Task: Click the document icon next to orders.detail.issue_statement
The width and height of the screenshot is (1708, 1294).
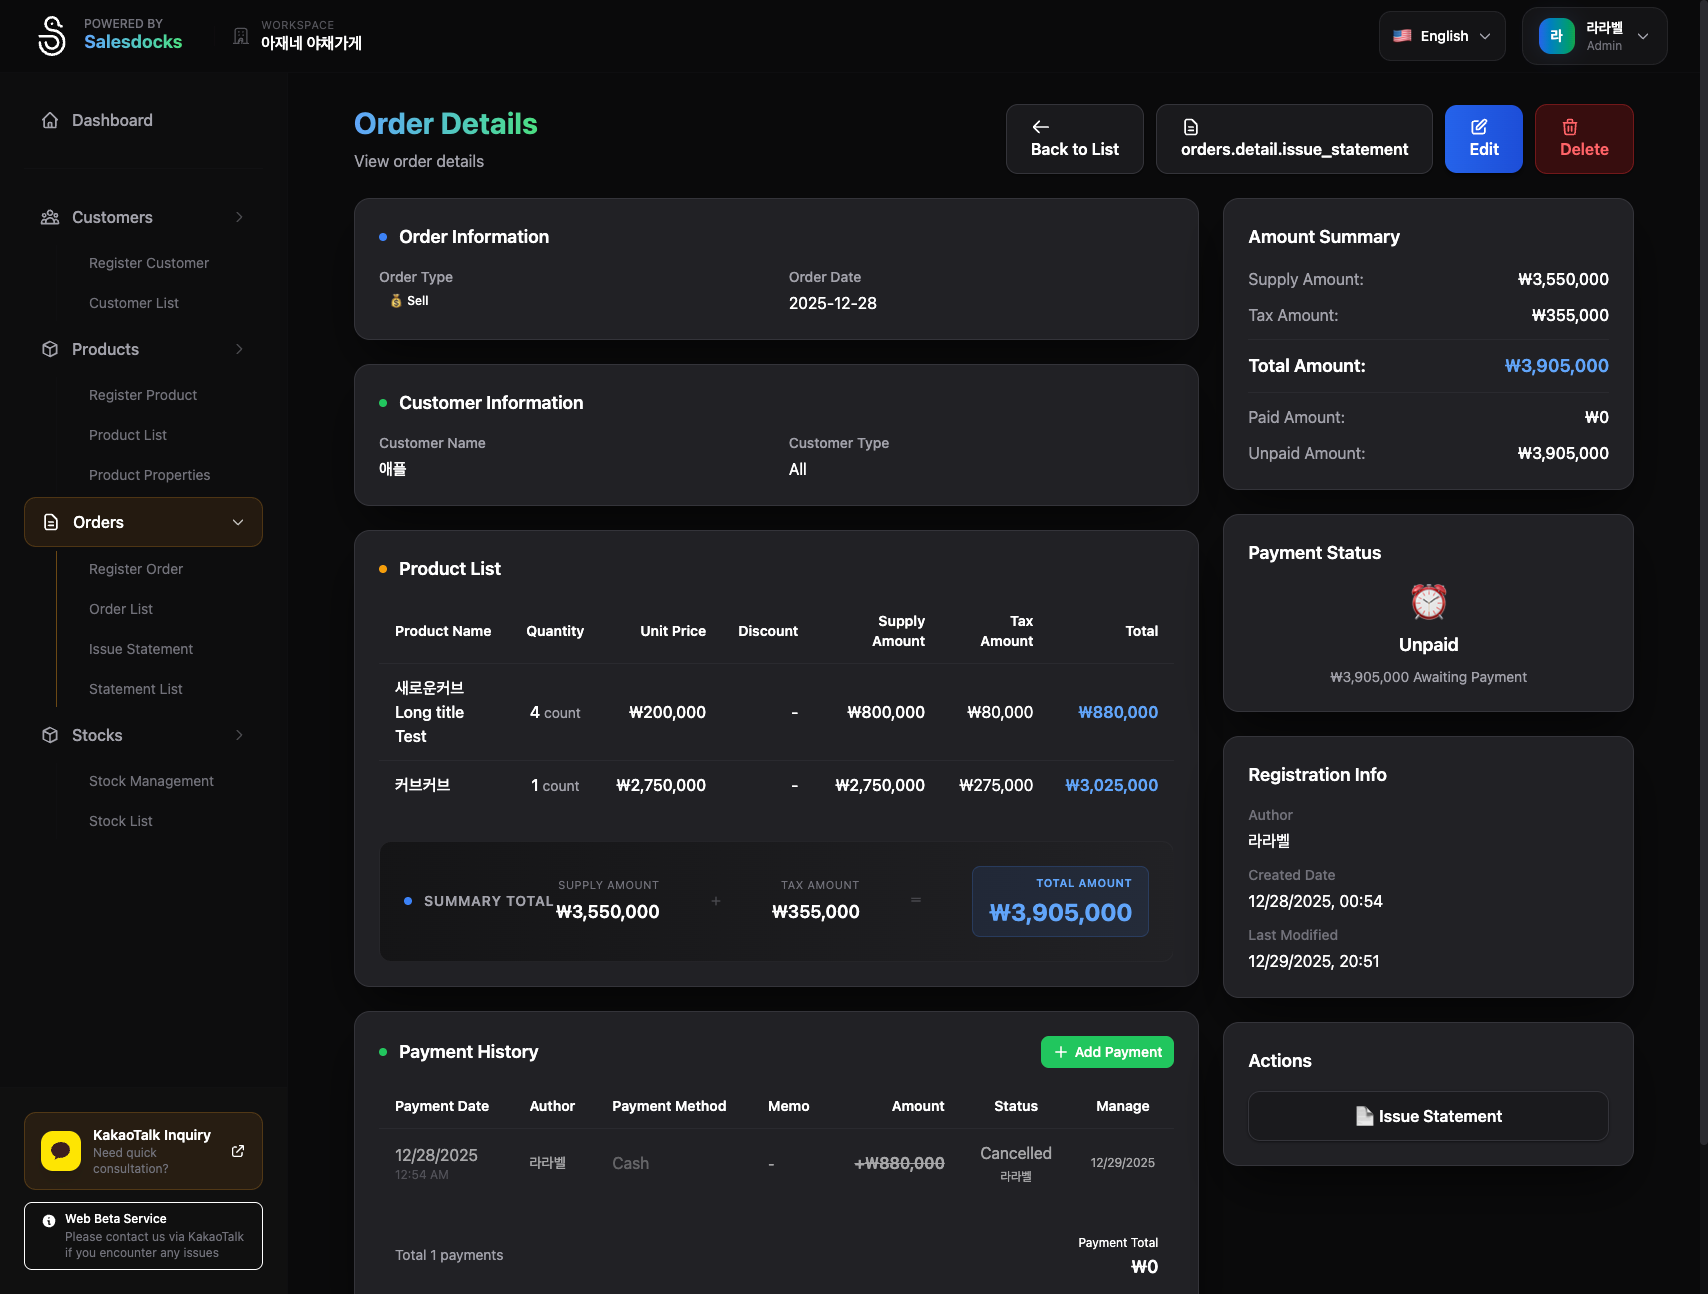Action: [x=1190, y=126]
